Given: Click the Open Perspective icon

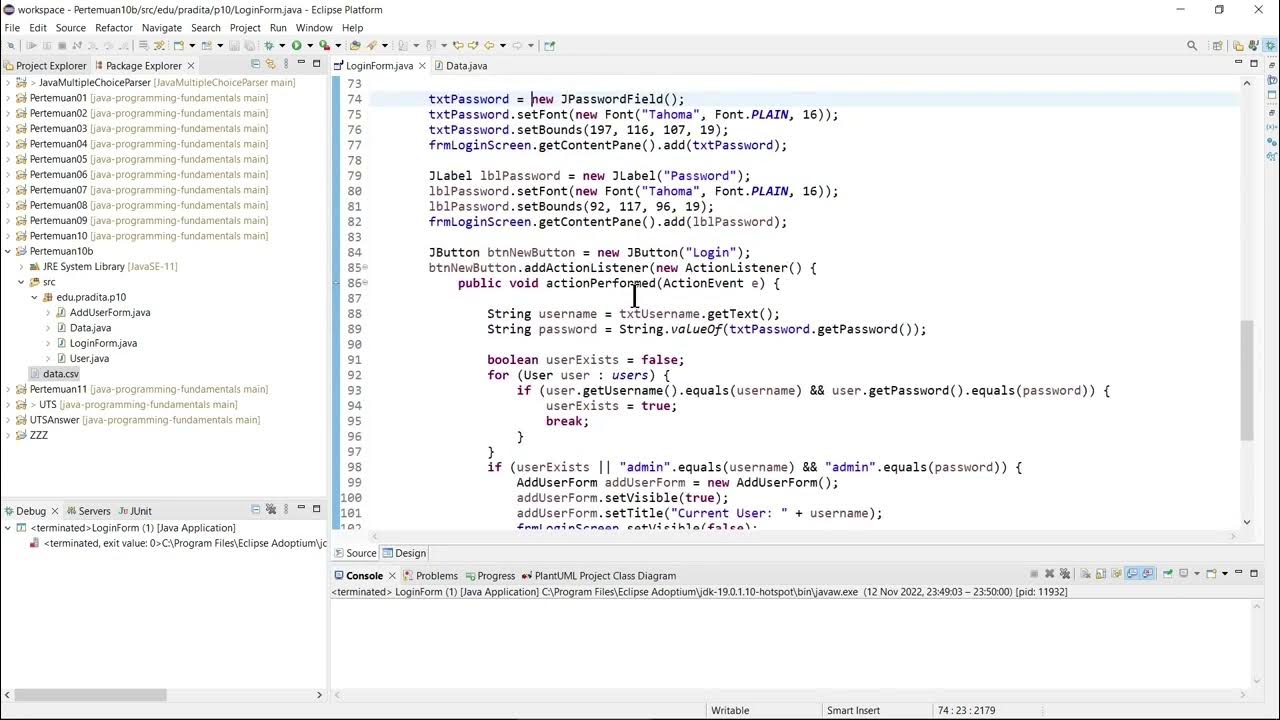Looking at the screenshot, I should pos(1218,45).
